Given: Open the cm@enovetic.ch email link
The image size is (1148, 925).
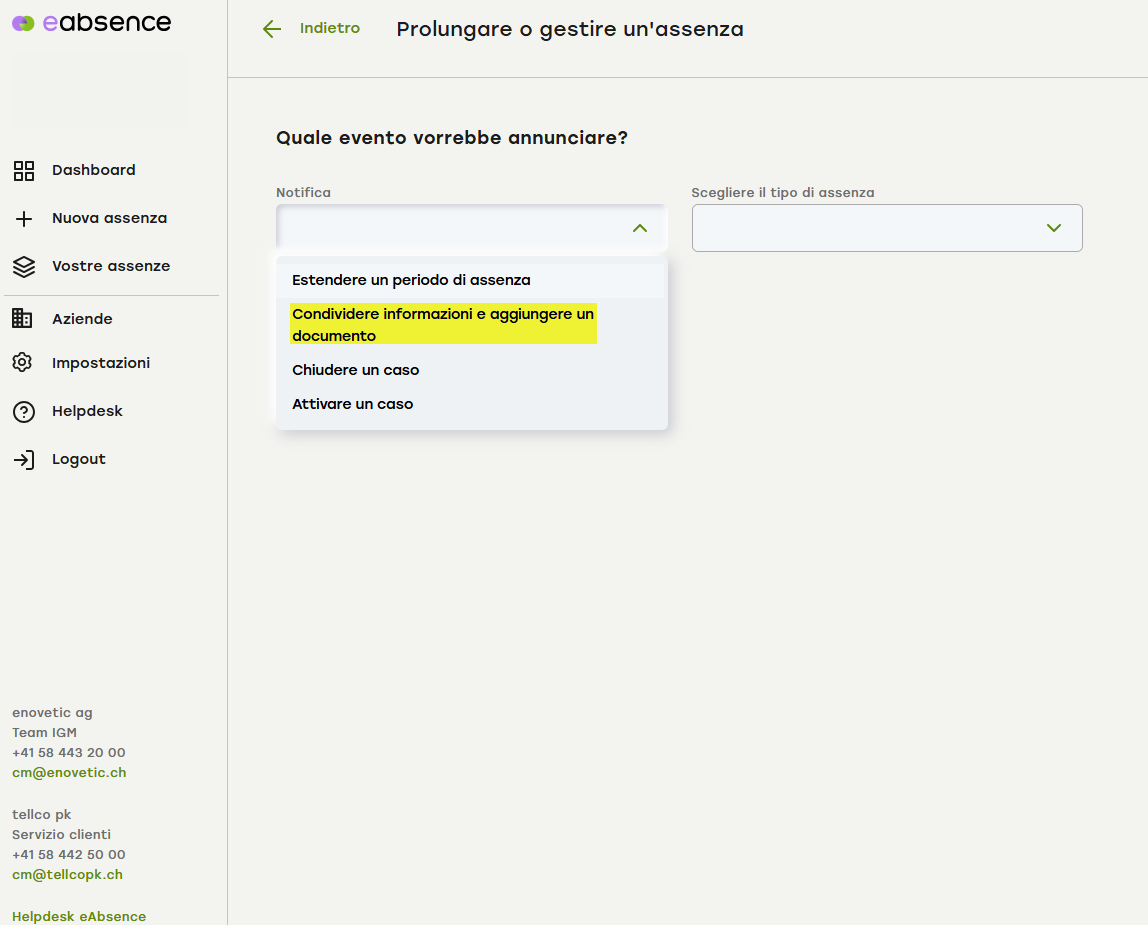Looking at the screenshot, I should tap(69, 773).
